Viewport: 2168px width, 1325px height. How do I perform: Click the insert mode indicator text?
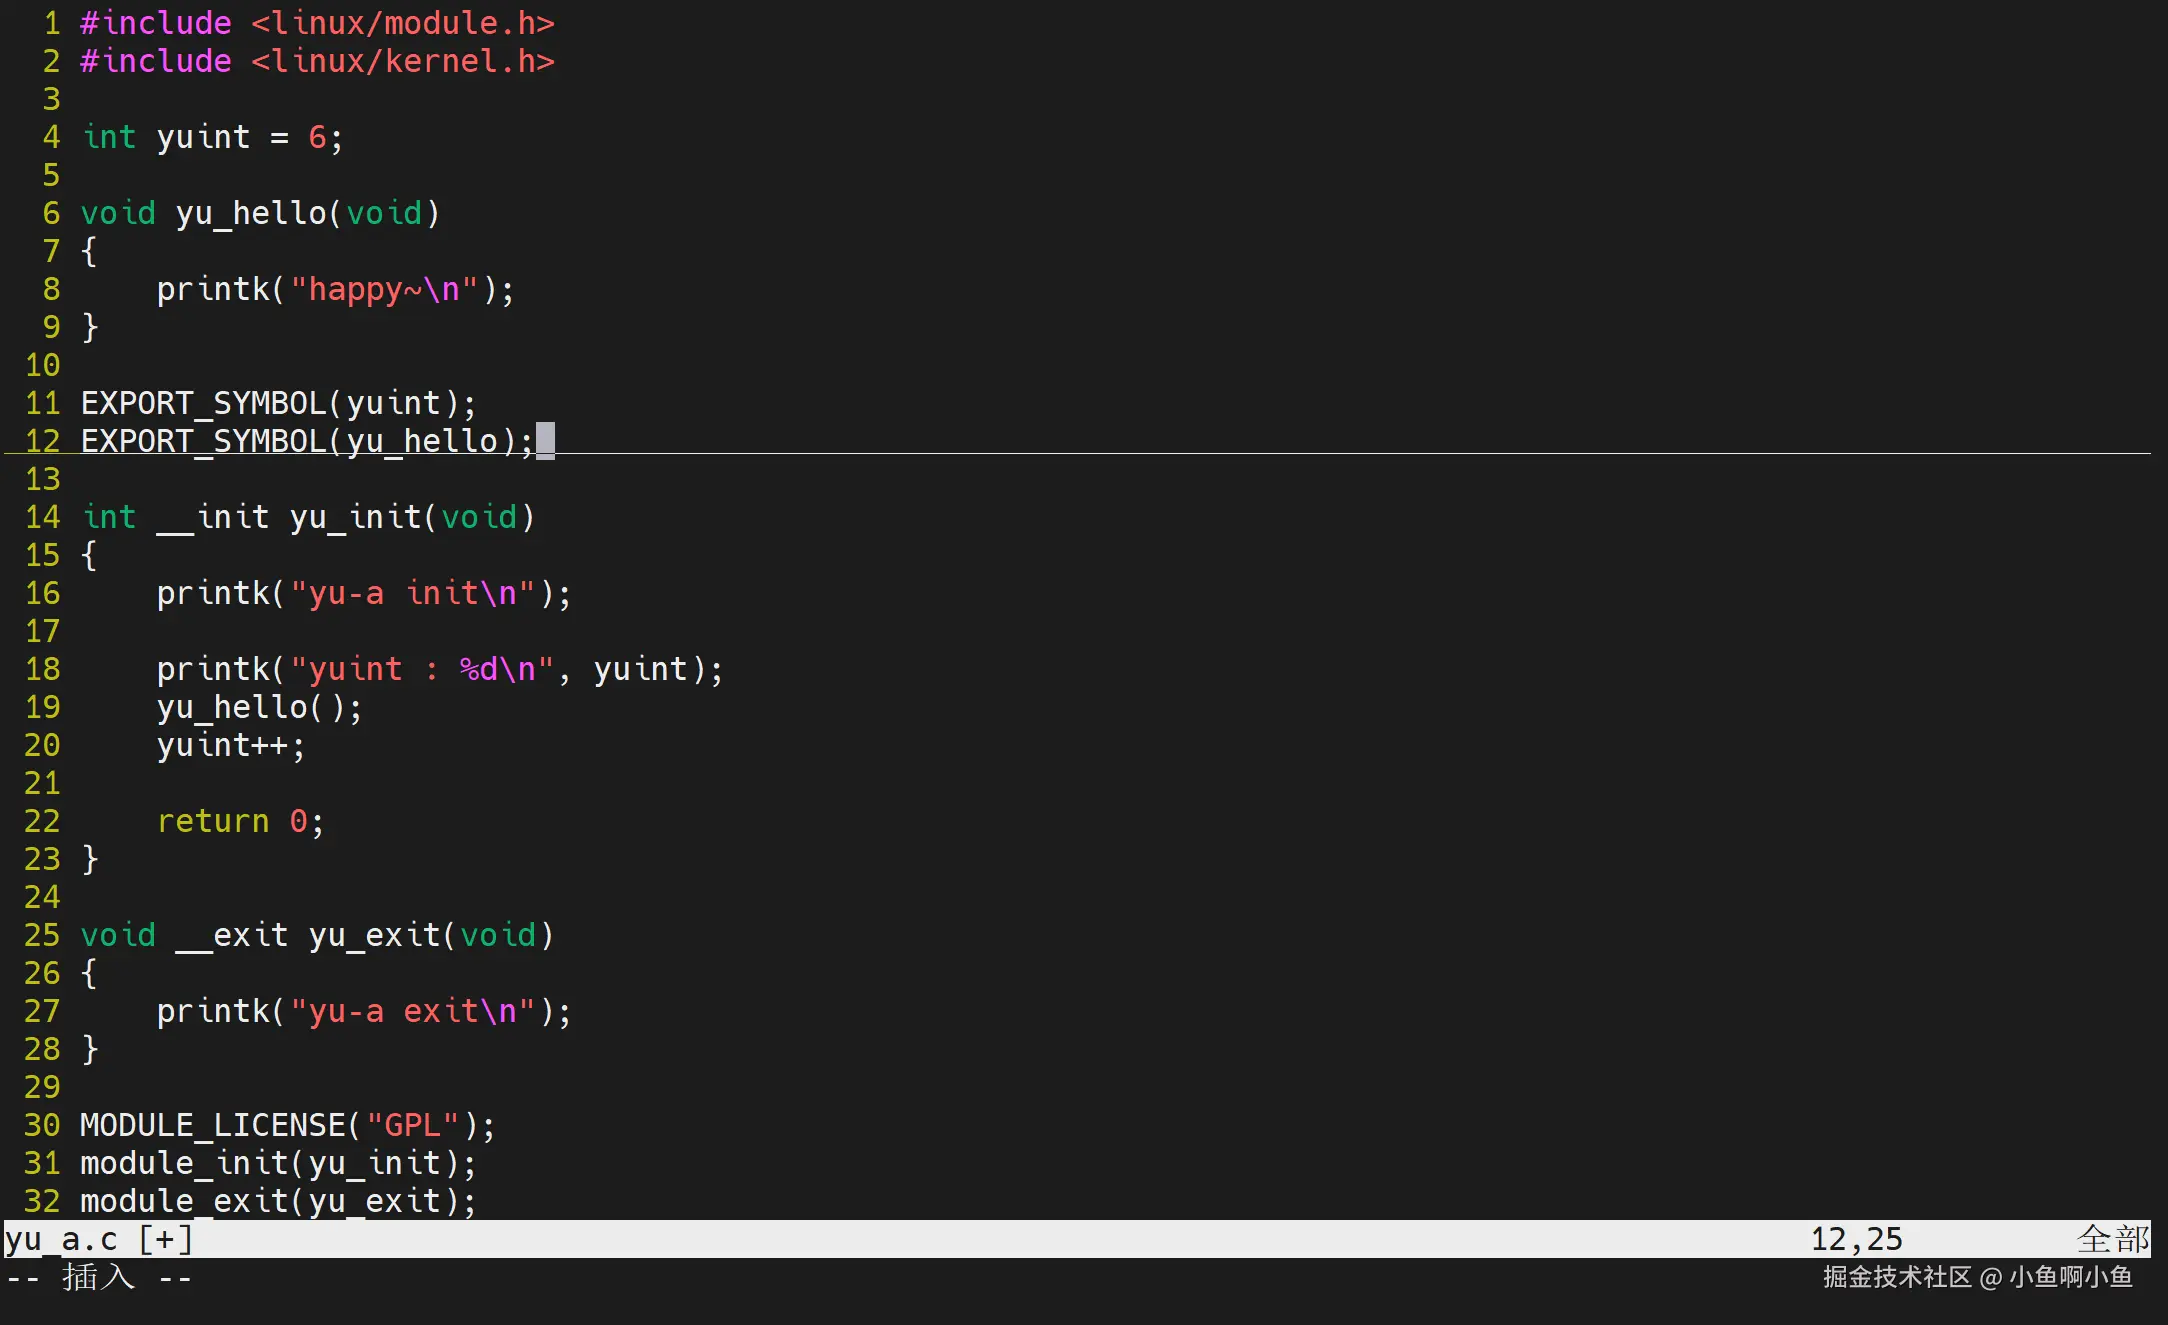[x=98, y=1277]
